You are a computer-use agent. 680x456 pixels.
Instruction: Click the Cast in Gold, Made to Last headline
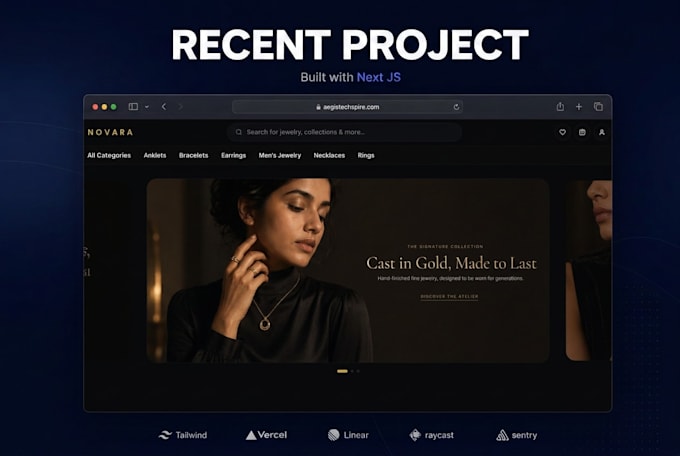[x=451, y=263]
